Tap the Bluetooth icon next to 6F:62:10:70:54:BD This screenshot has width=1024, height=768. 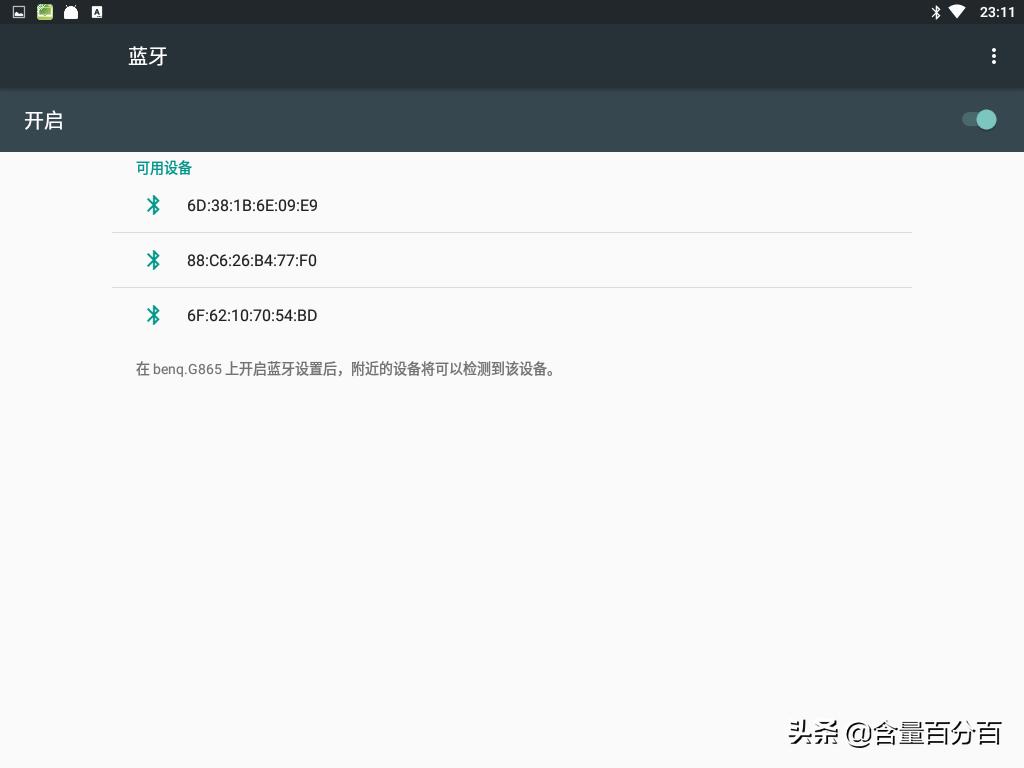154,315
